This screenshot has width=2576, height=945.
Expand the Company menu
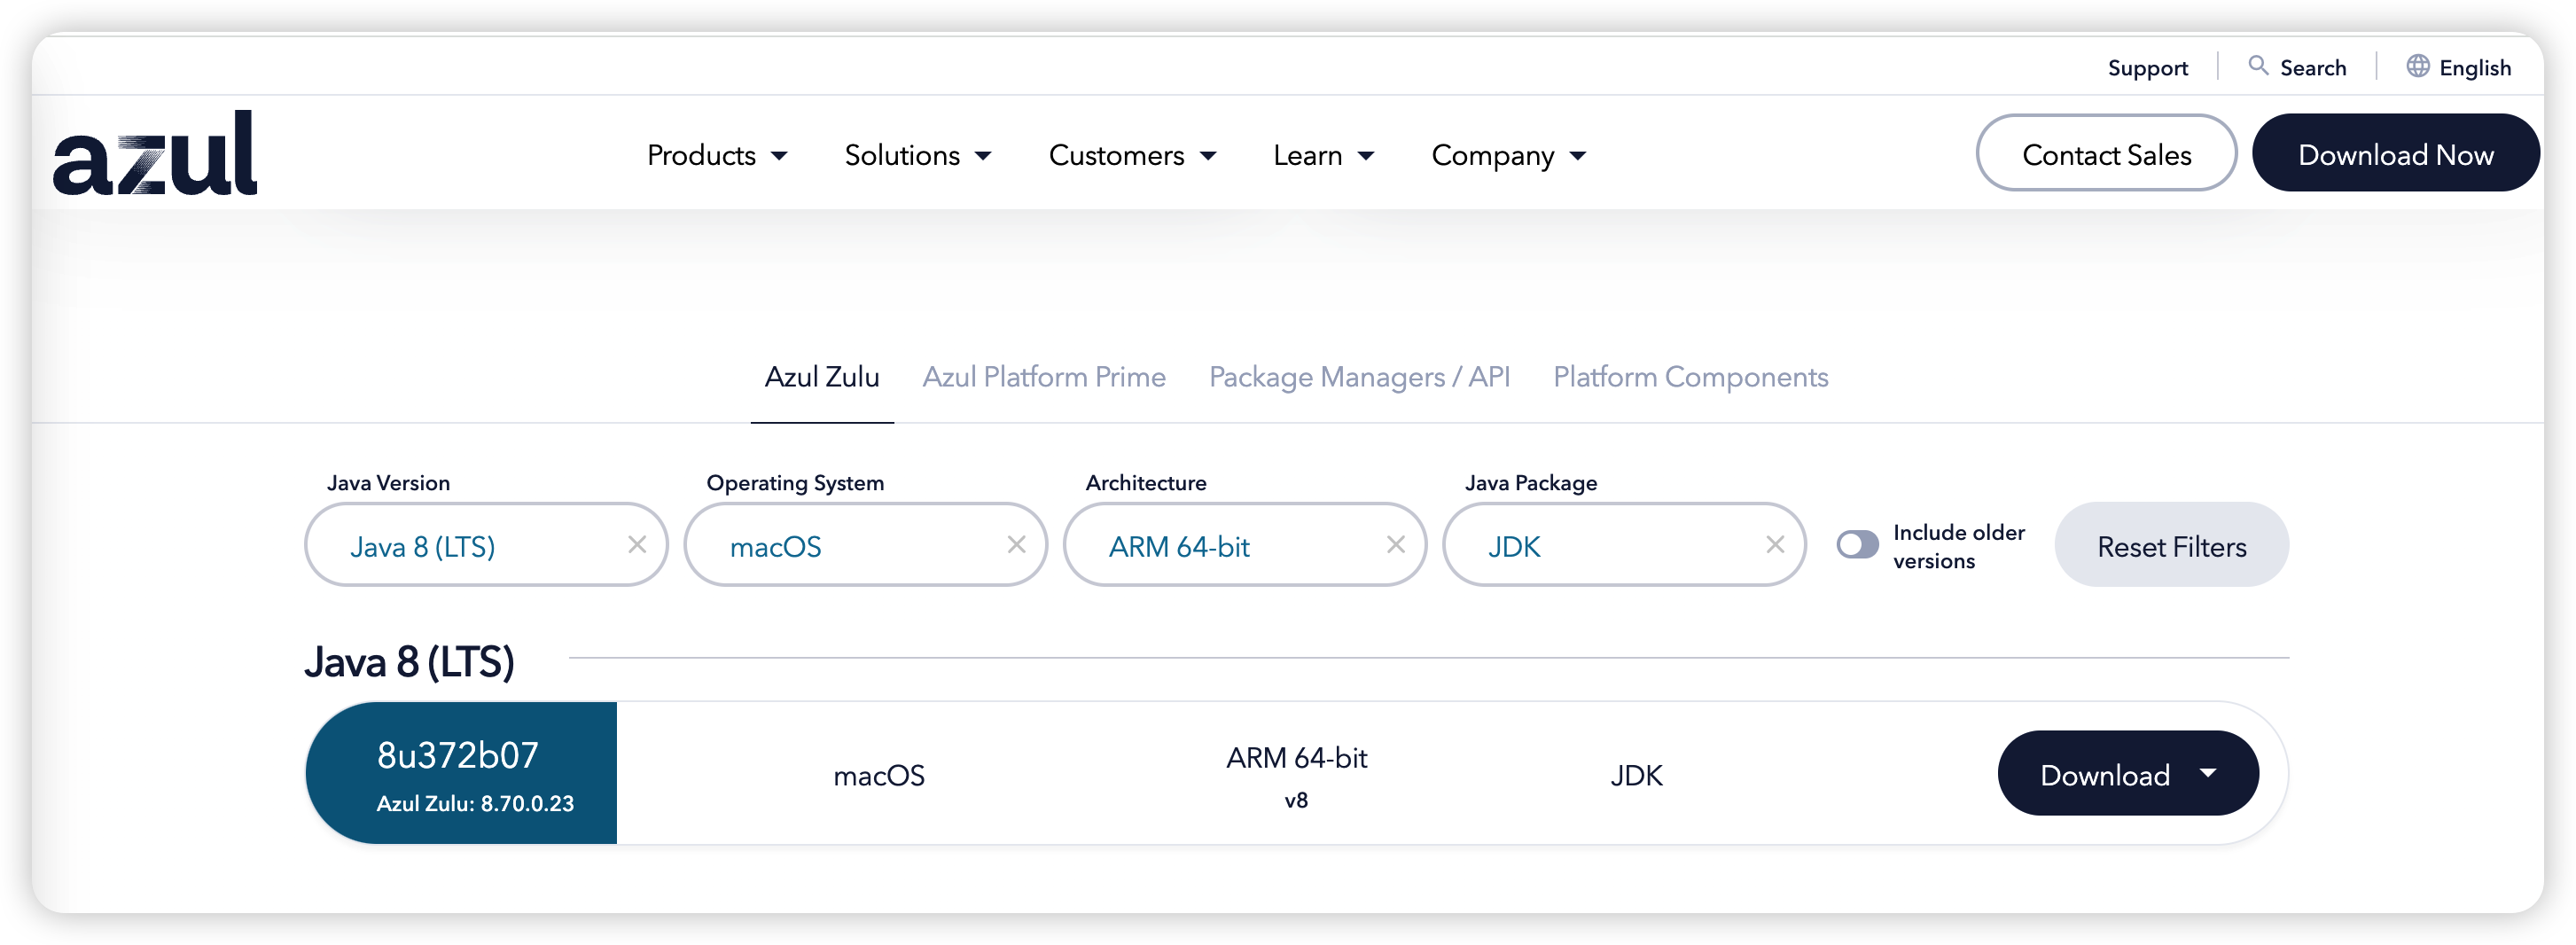(x=1508, y=156)
